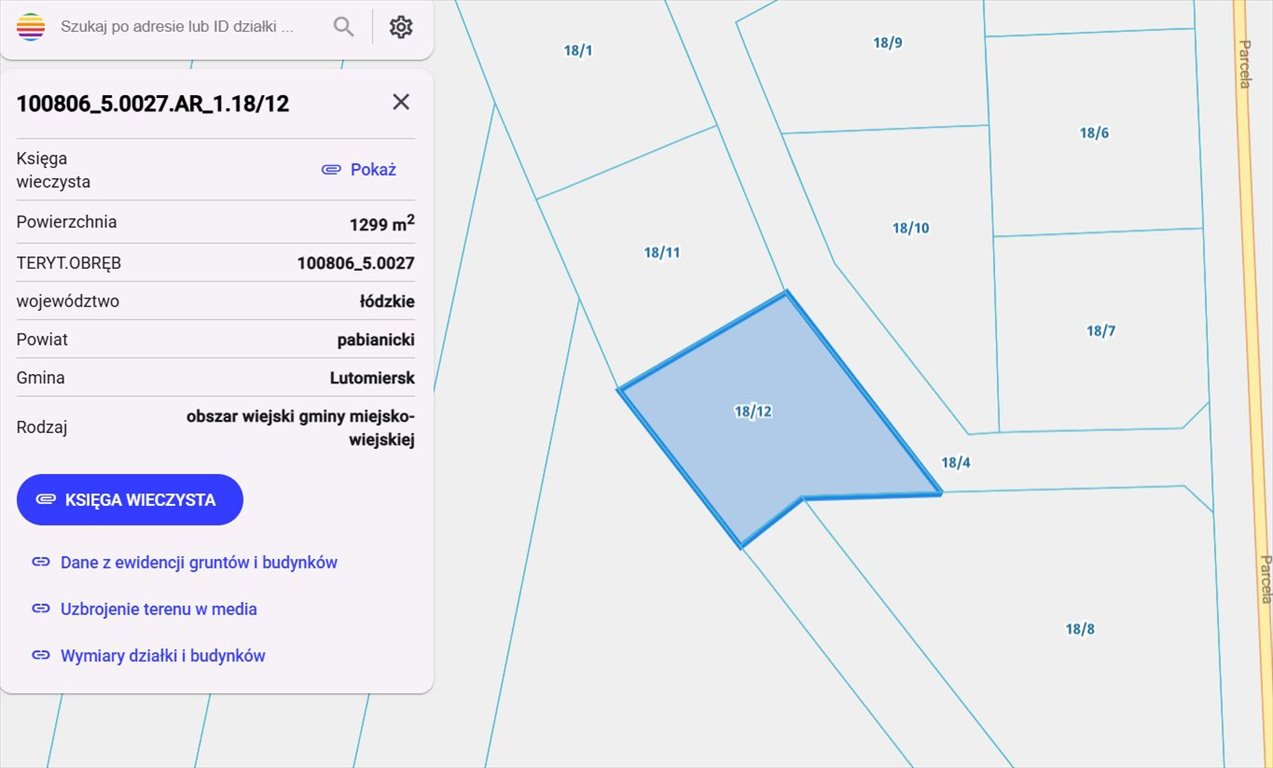This screenshot has height=768, width=1273.
Task: Click the colorful striped app logo
Action: pos(31,27)
